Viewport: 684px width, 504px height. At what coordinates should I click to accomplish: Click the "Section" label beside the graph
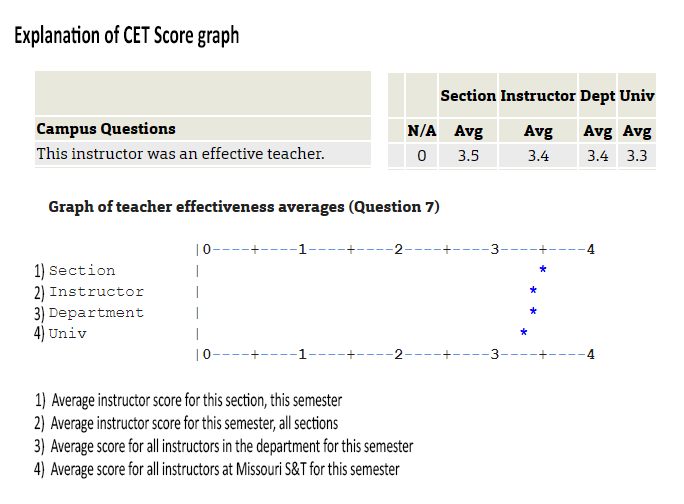[x=82, y=271]
